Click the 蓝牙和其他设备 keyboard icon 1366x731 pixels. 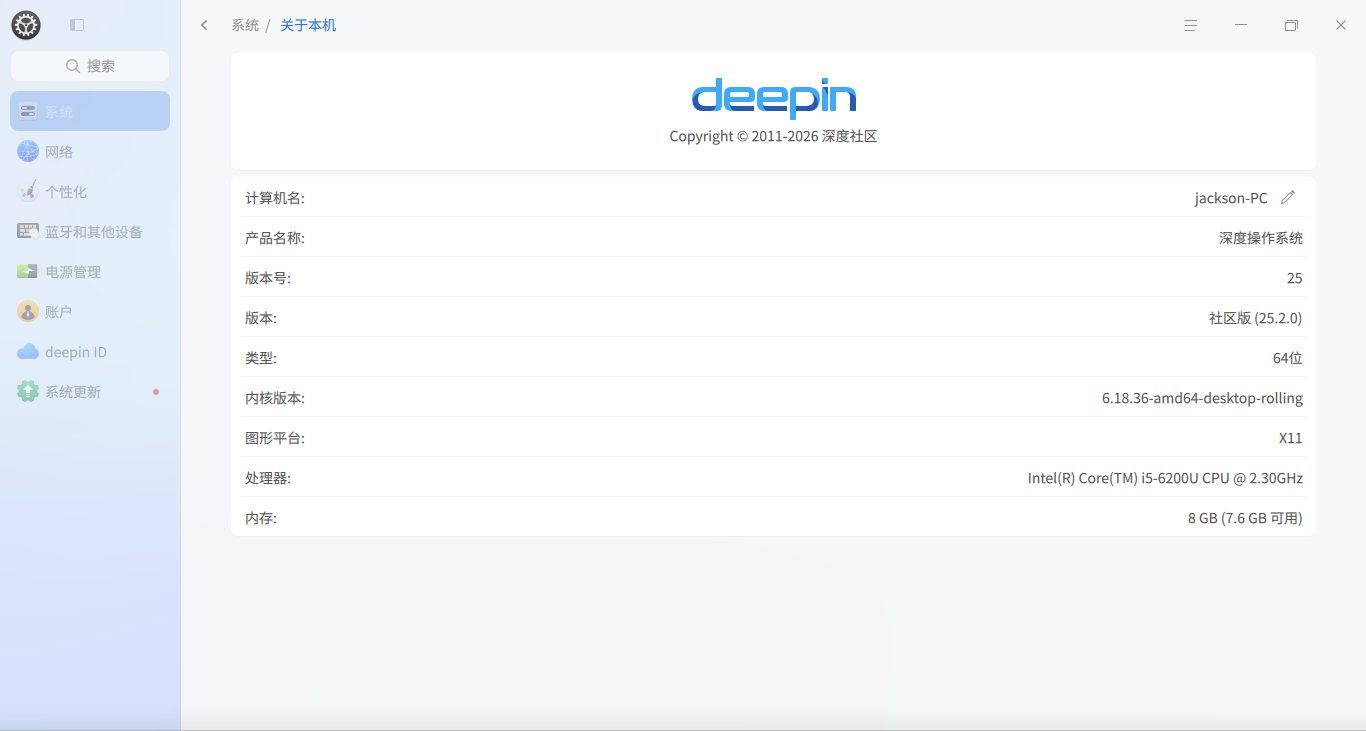[x=28, y=231]
